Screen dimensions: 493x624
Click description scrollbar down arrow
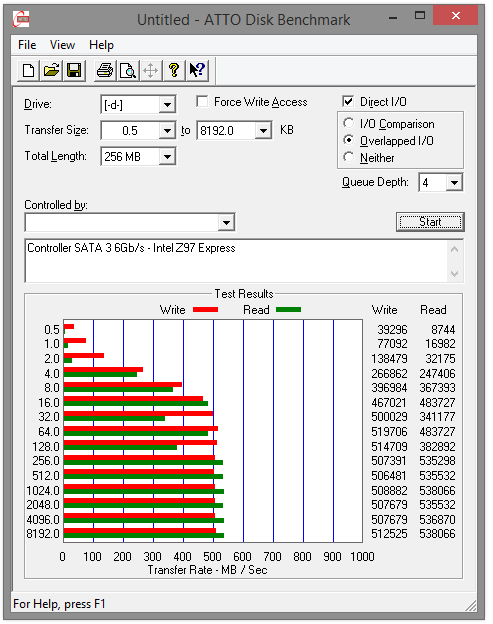(x=455, y=273)
